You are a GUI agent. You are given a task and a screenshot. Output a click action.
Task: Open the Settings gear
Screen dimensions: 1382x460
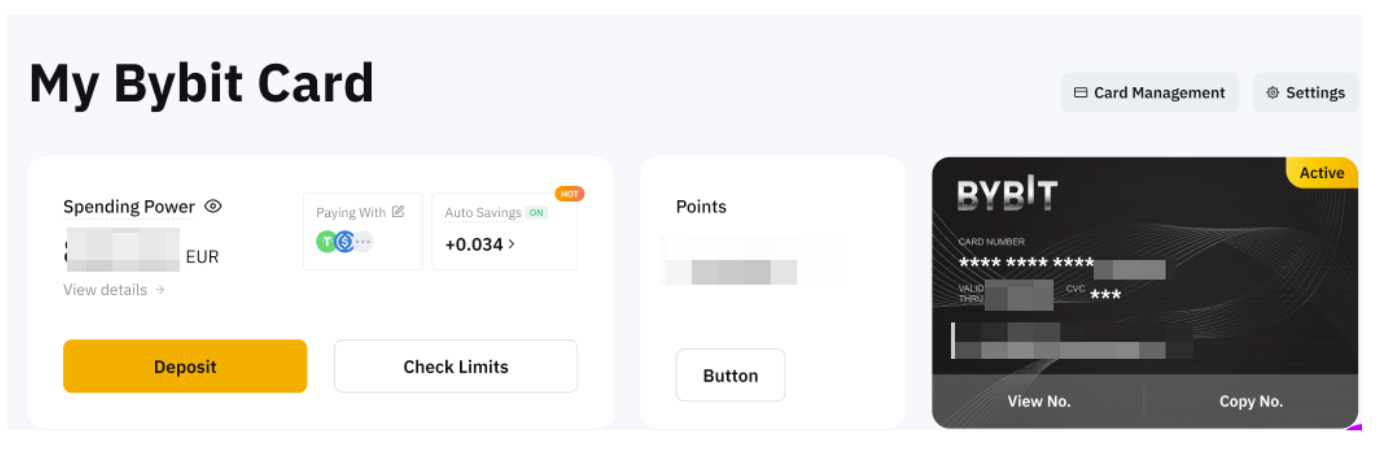coord(1305,93)
